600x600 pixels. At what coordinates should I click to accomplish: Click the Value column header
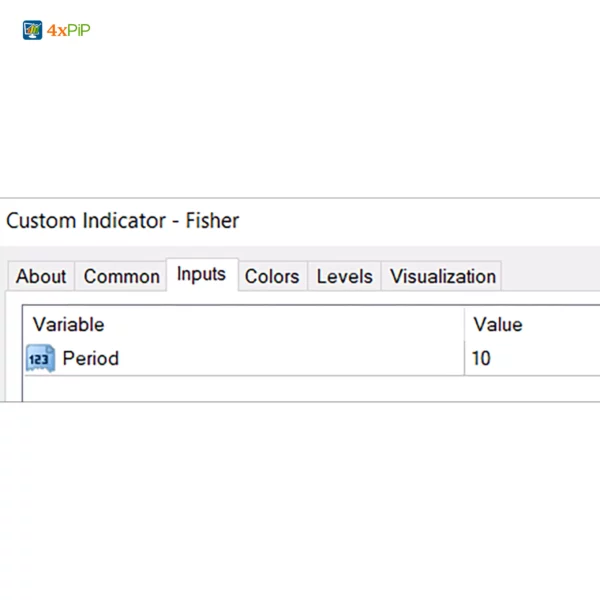[497, 324]
